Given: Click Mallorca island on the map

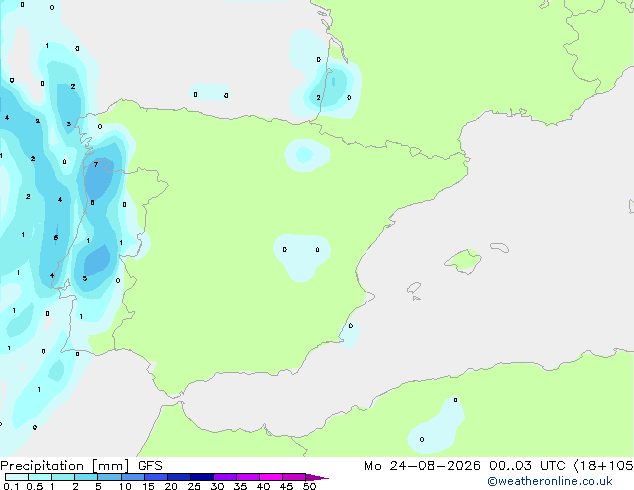Looking at the screenshot, I should [464, 261].
